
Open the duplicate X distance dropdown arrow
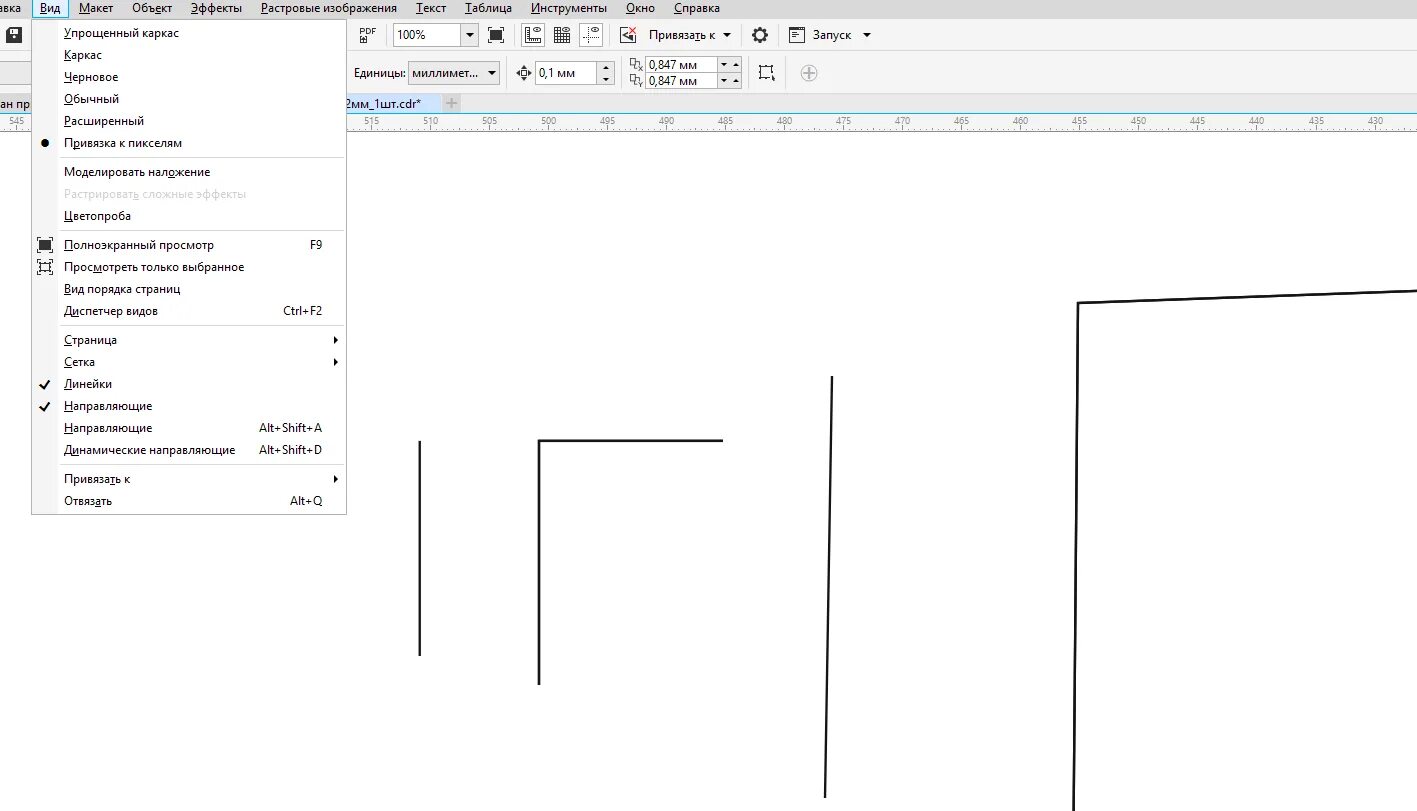(723, 64)
